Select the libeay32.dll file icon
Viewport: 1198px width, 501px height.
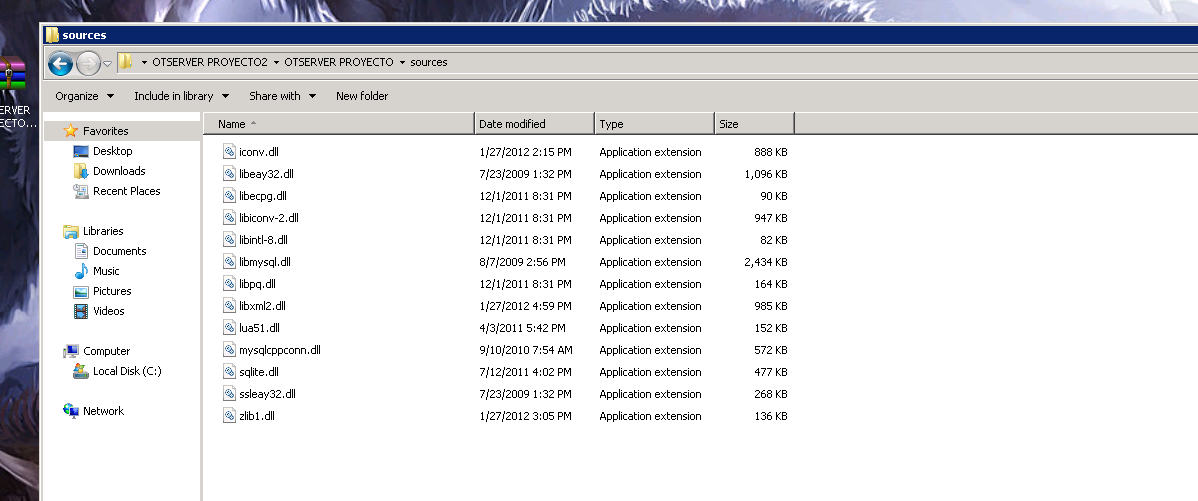pyautogui.click(x=229, y=173)
